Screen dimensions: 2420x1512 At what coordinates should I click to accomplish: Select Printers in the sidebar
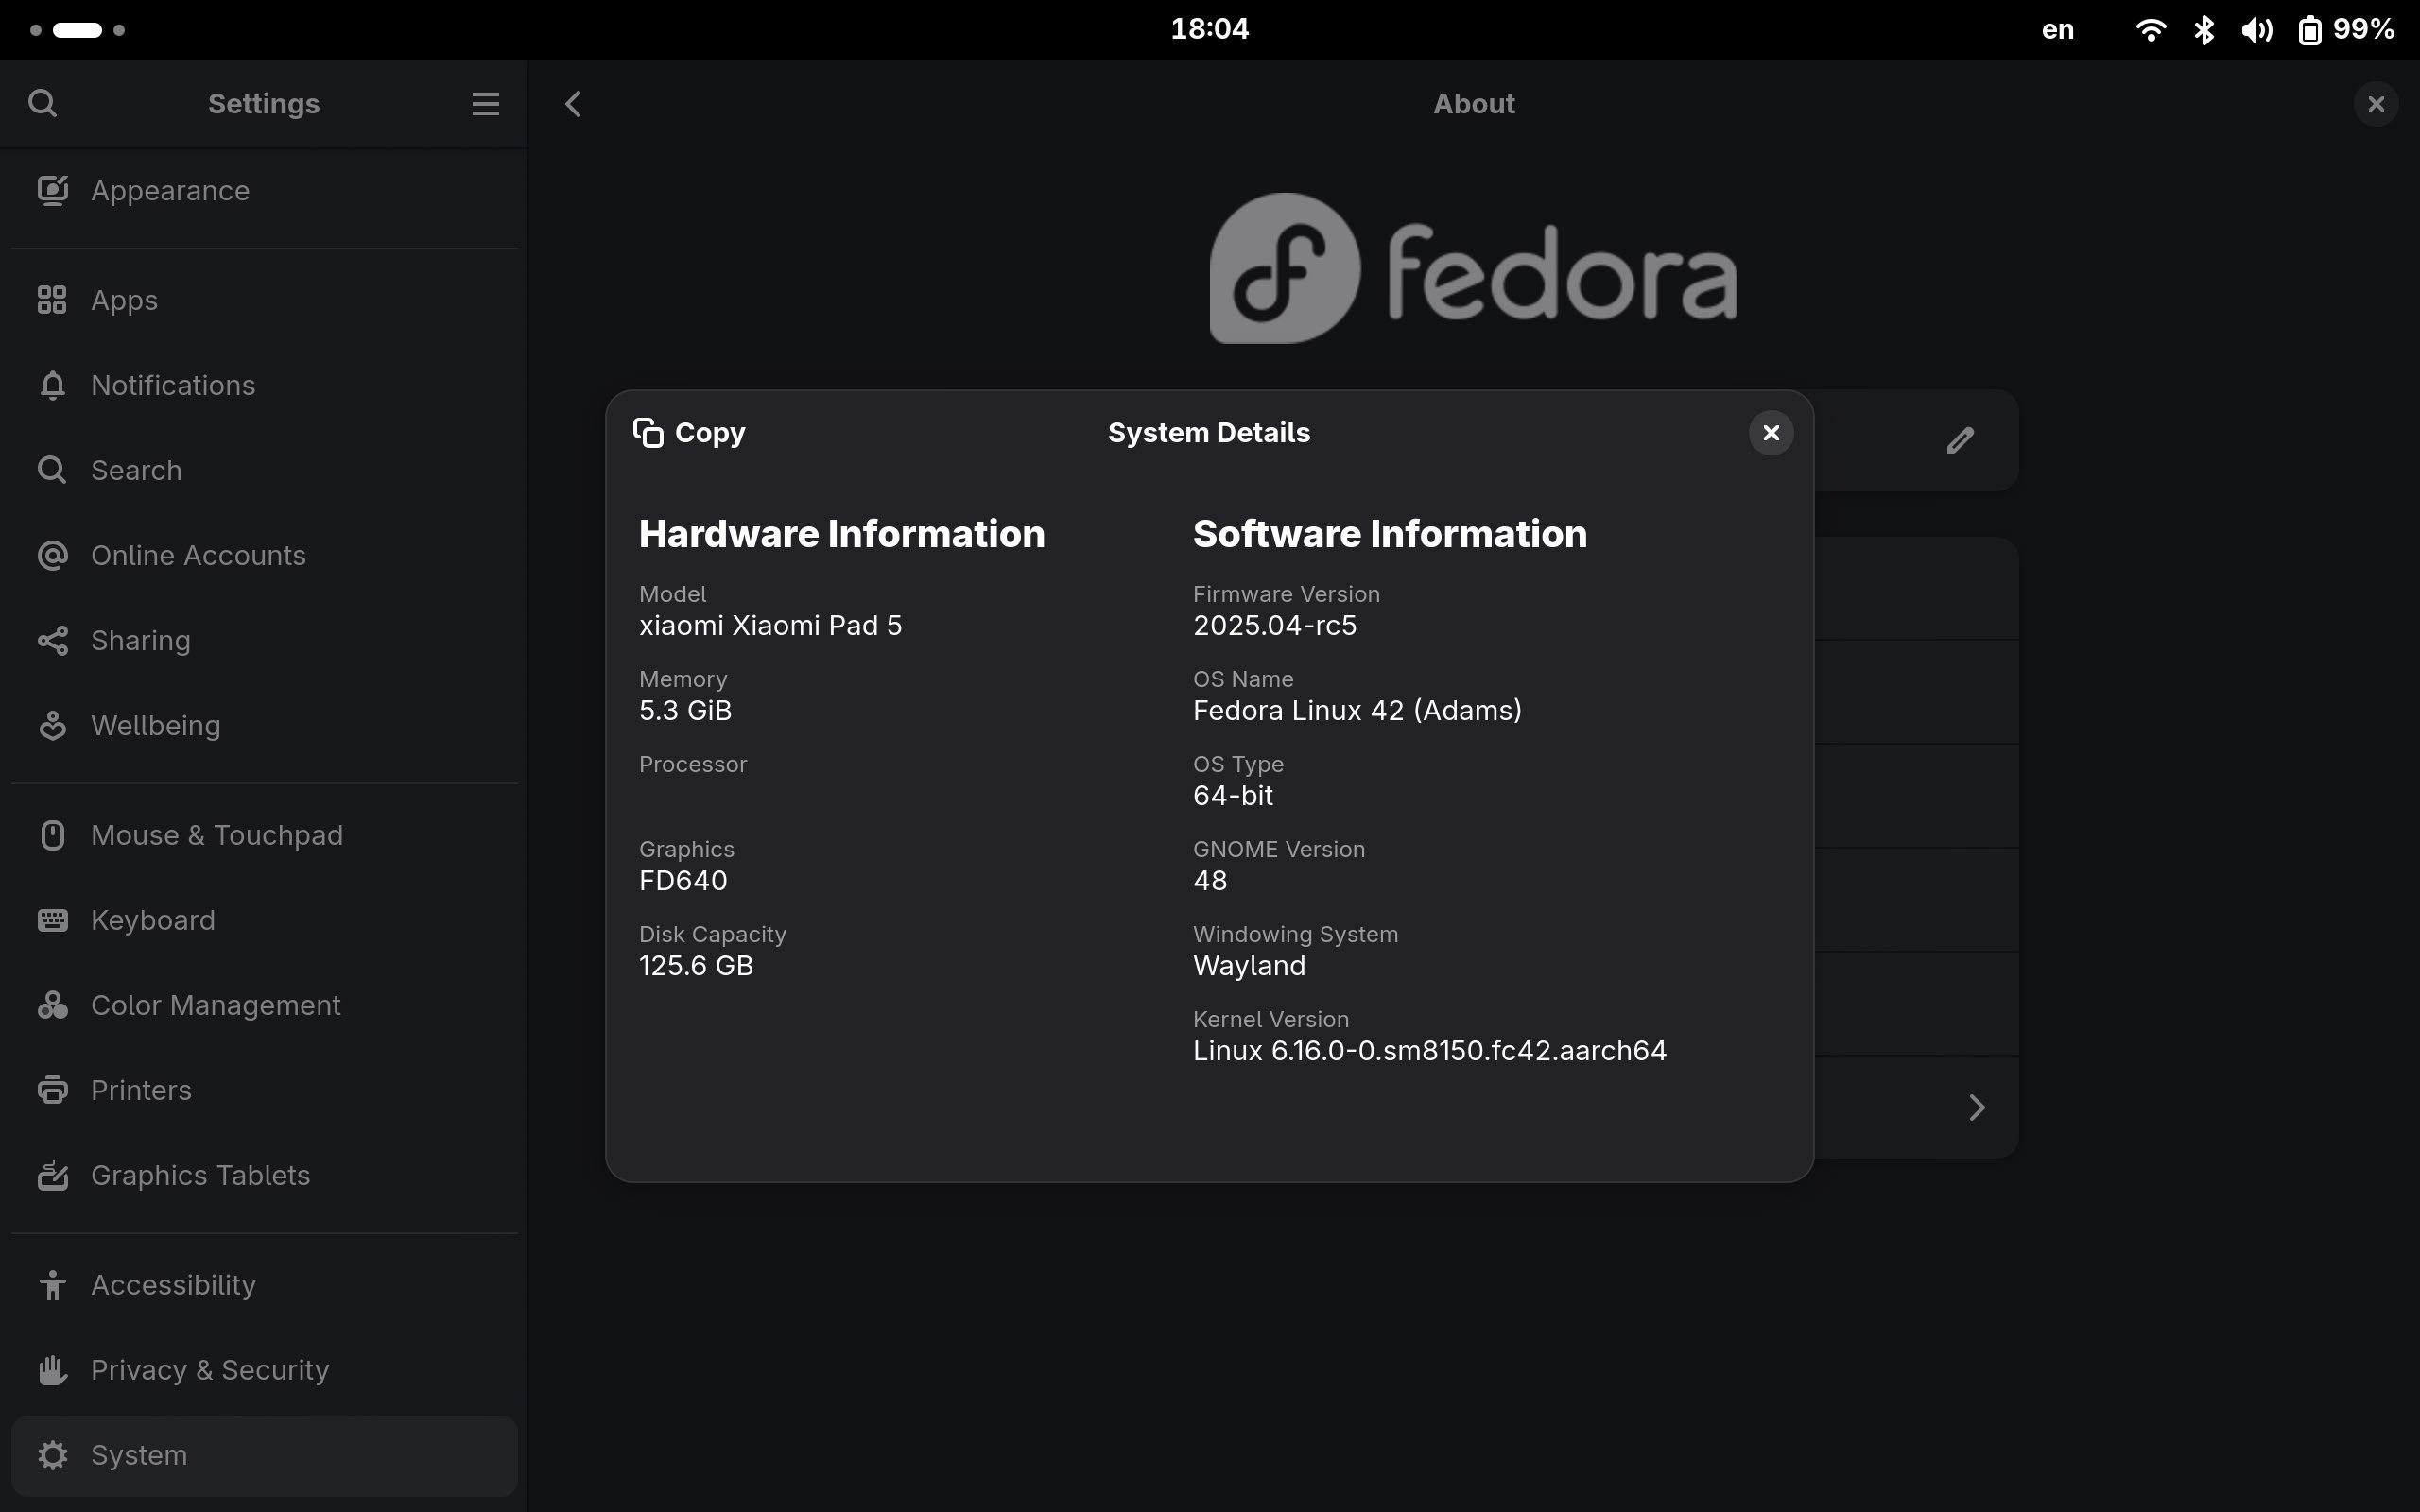(264, 1090)
